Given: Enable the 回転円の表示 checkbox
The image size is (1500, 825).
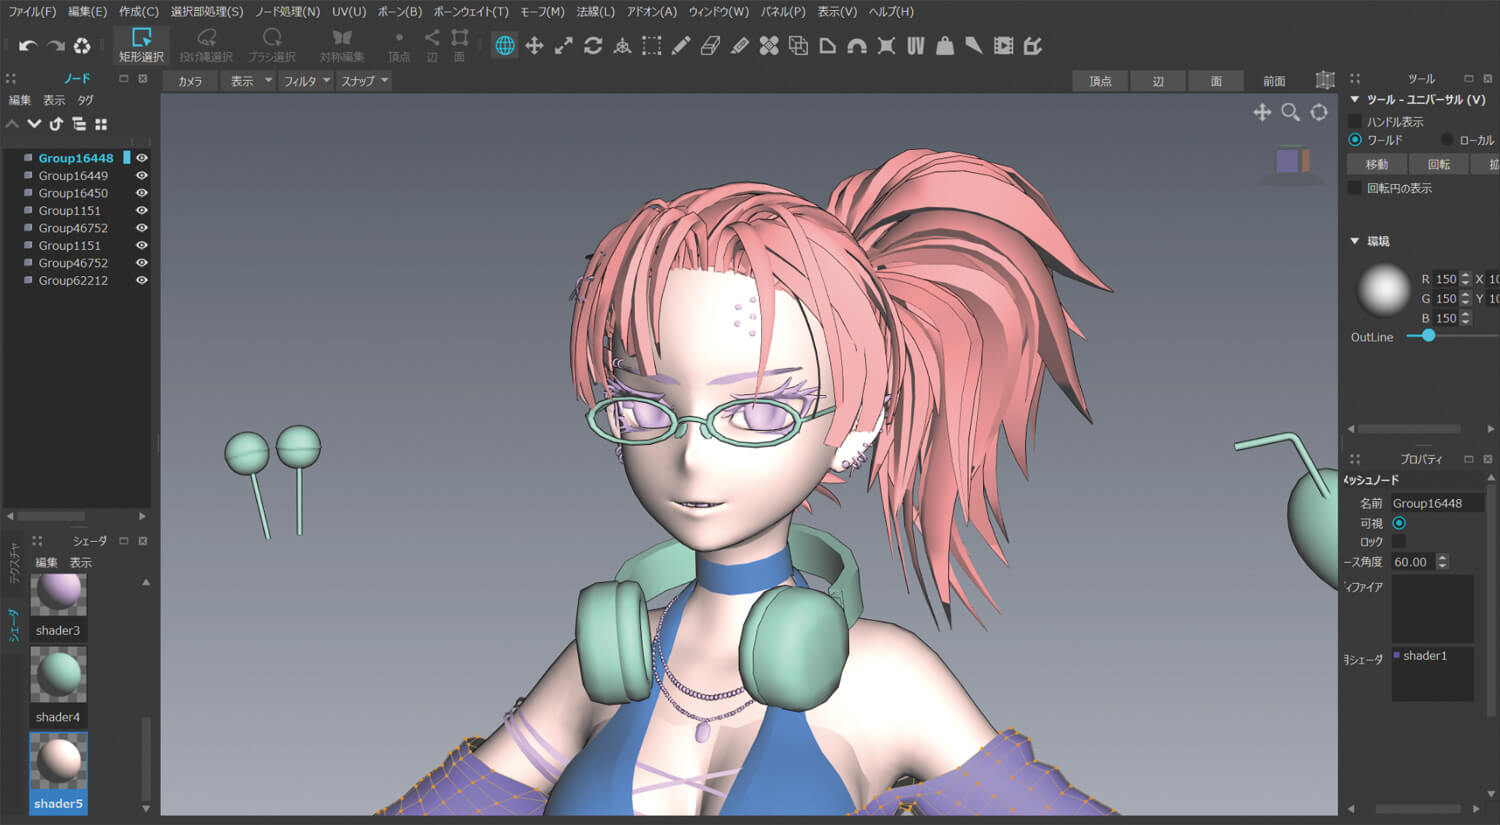Looking at the screenshot, I should pos(1355,188).
